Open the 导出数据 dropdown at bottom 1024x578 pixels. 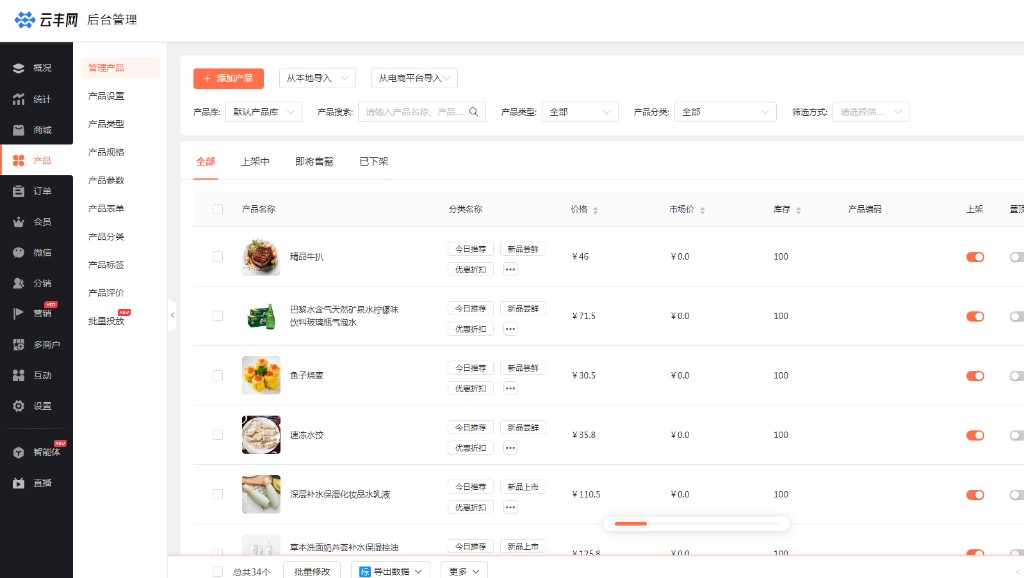pyautogui.click(x=391, y=571)
